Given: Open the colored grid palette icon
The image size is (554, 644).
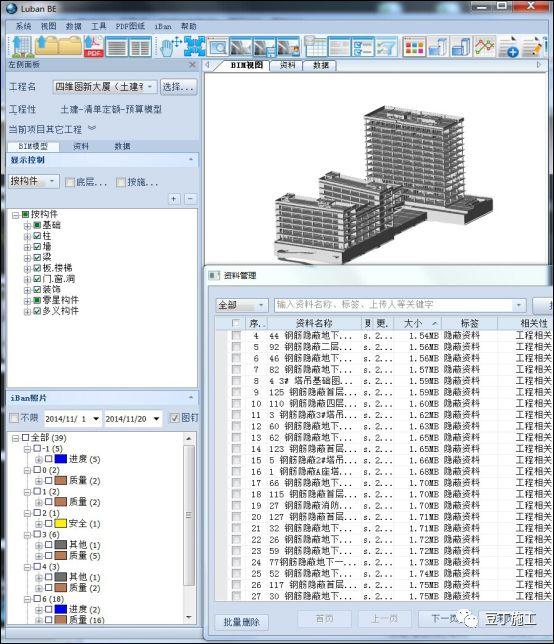Looking at the screenshot, I should (x=414, y=46).
